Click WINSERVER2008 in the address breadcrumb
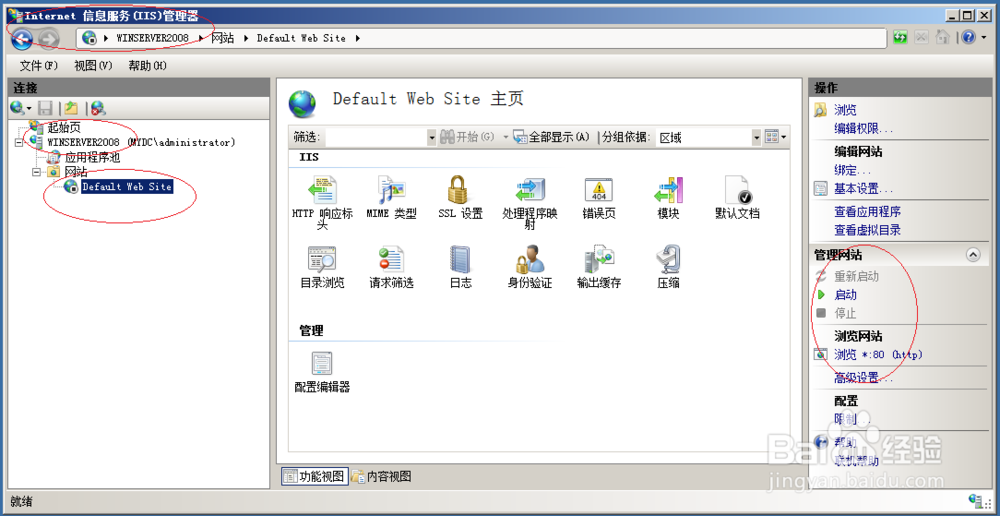This screenshot has height=516, width=1000. pyautogui.click(x=152, y=38)
